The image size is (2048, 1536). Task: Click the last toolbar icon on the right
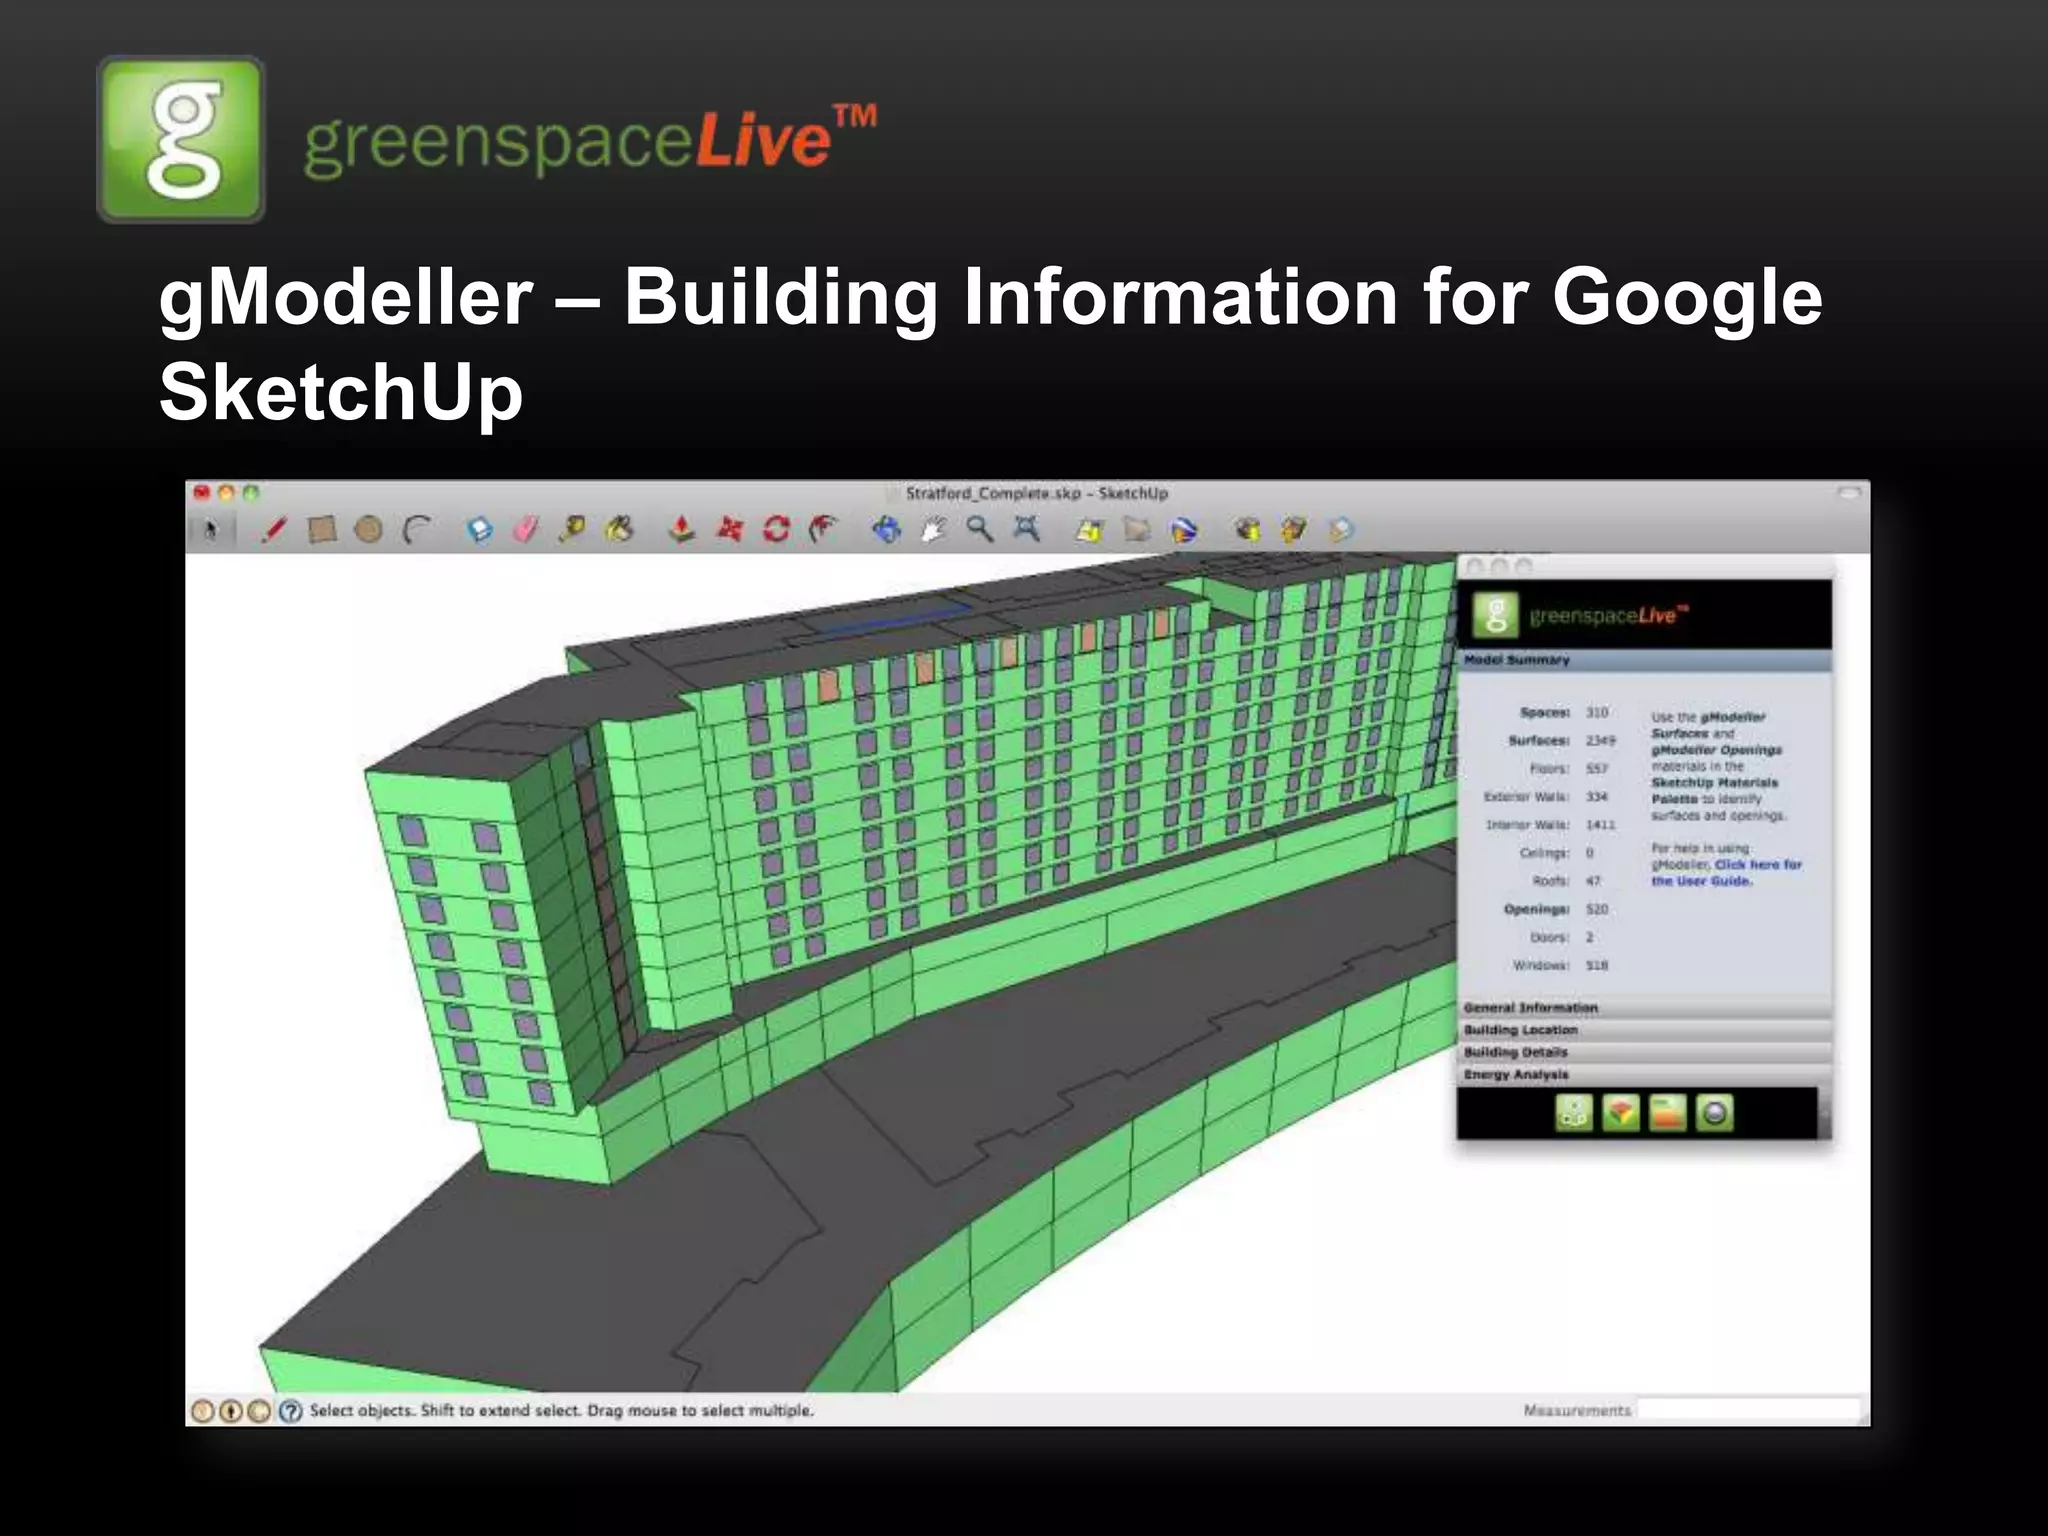tap(1341, 529)
